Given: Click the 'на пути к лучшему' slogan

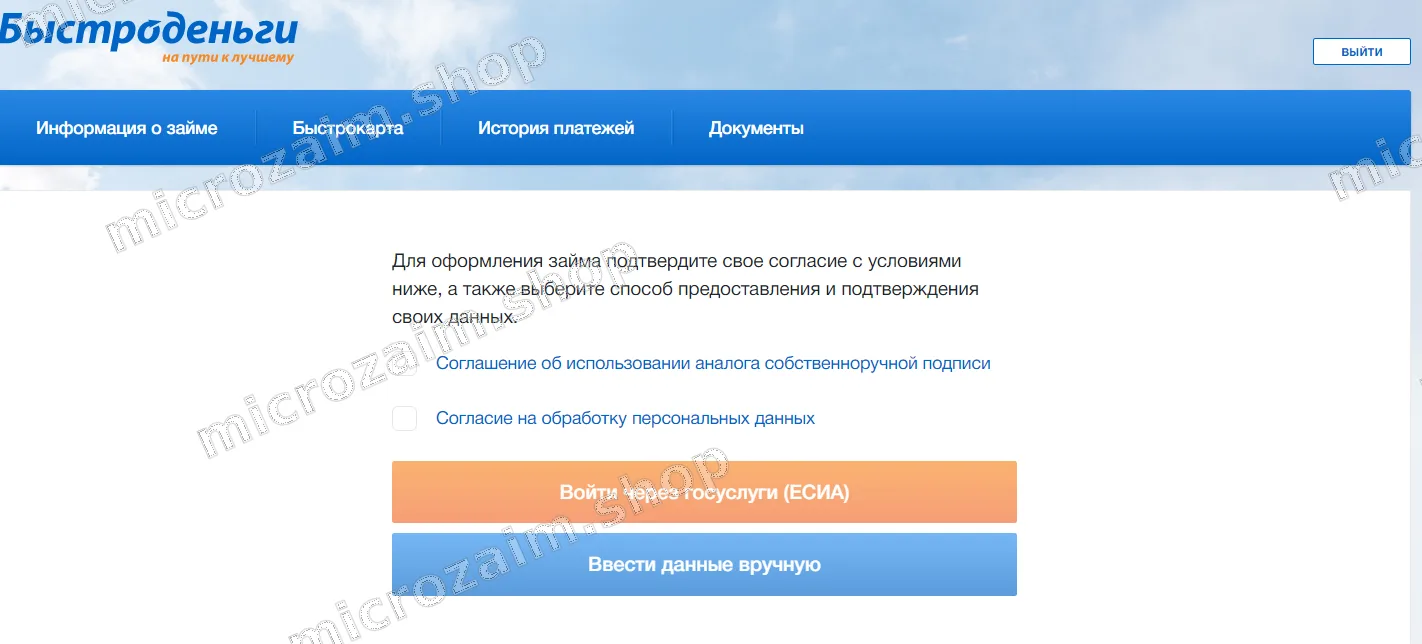Looking at the screenshot, I should [x=228, y=58].
